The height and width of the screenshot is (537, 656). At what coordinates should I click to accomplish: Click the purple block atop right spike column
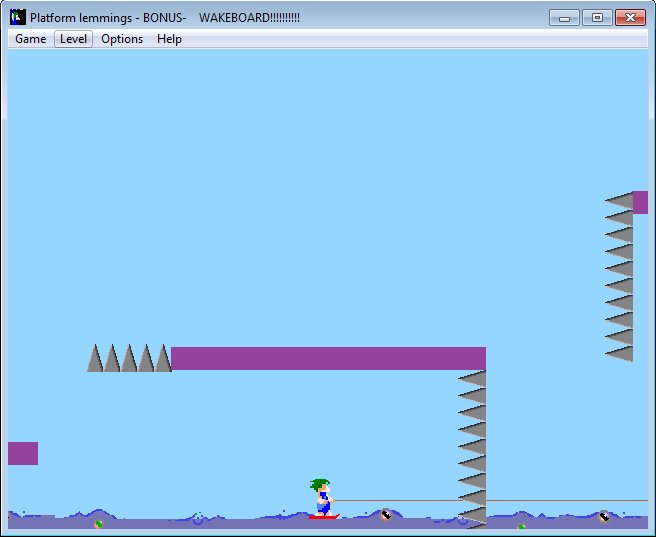tap(640, 202)
